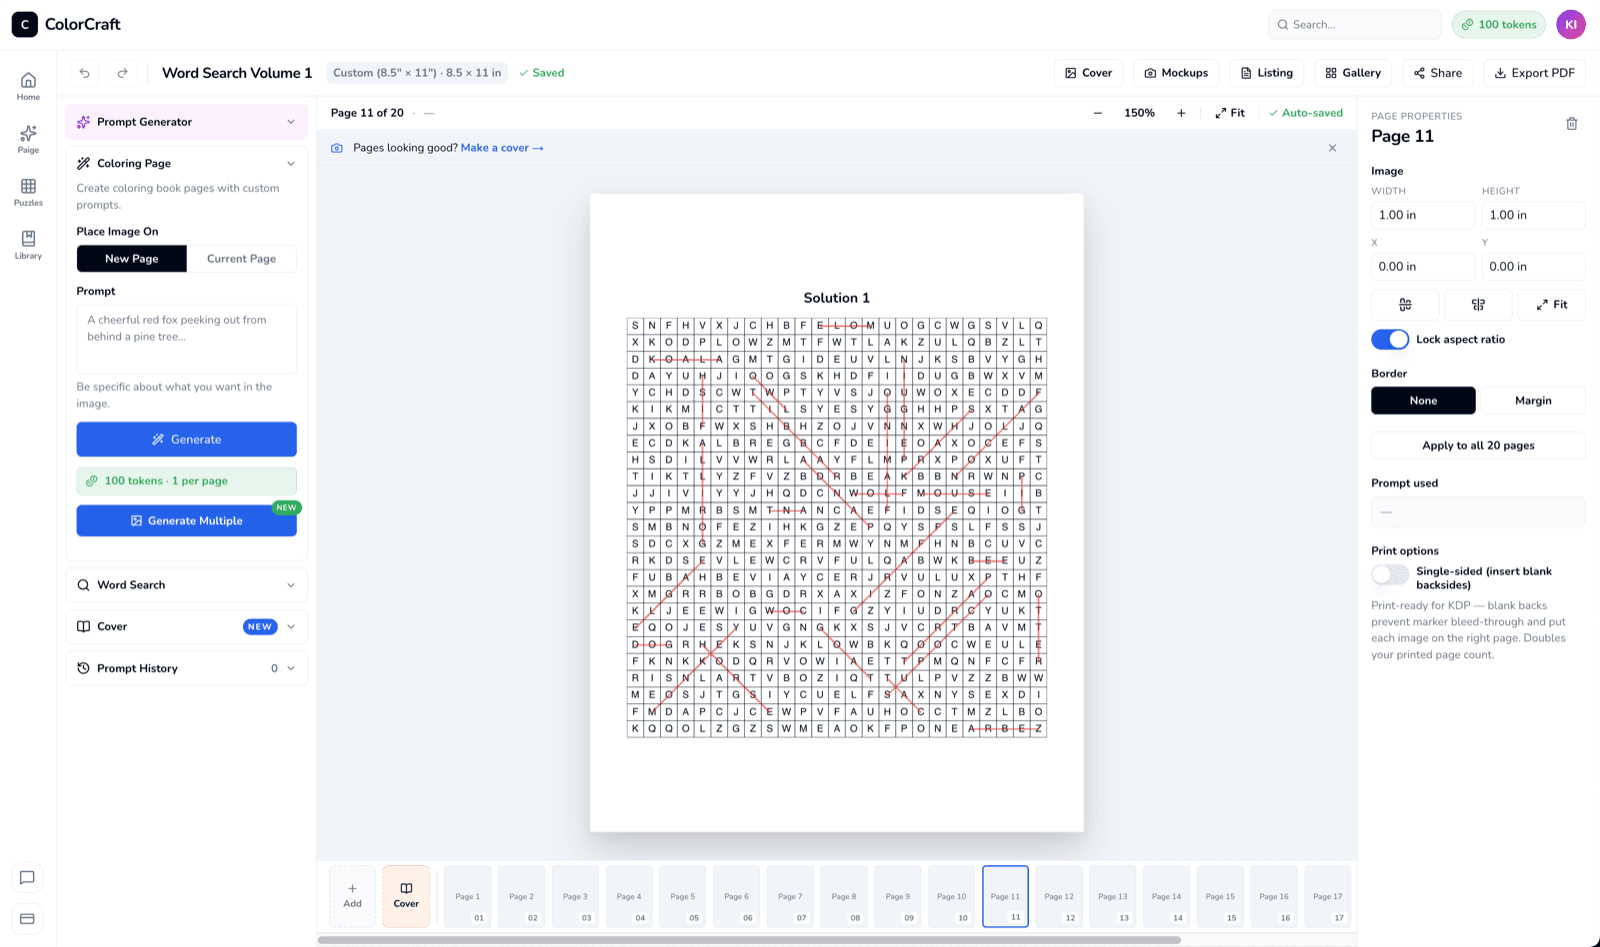Click the 150% zoom value
This screenshot has height=947, width=1600.
pyautogui.click(x=1139, y=113)
